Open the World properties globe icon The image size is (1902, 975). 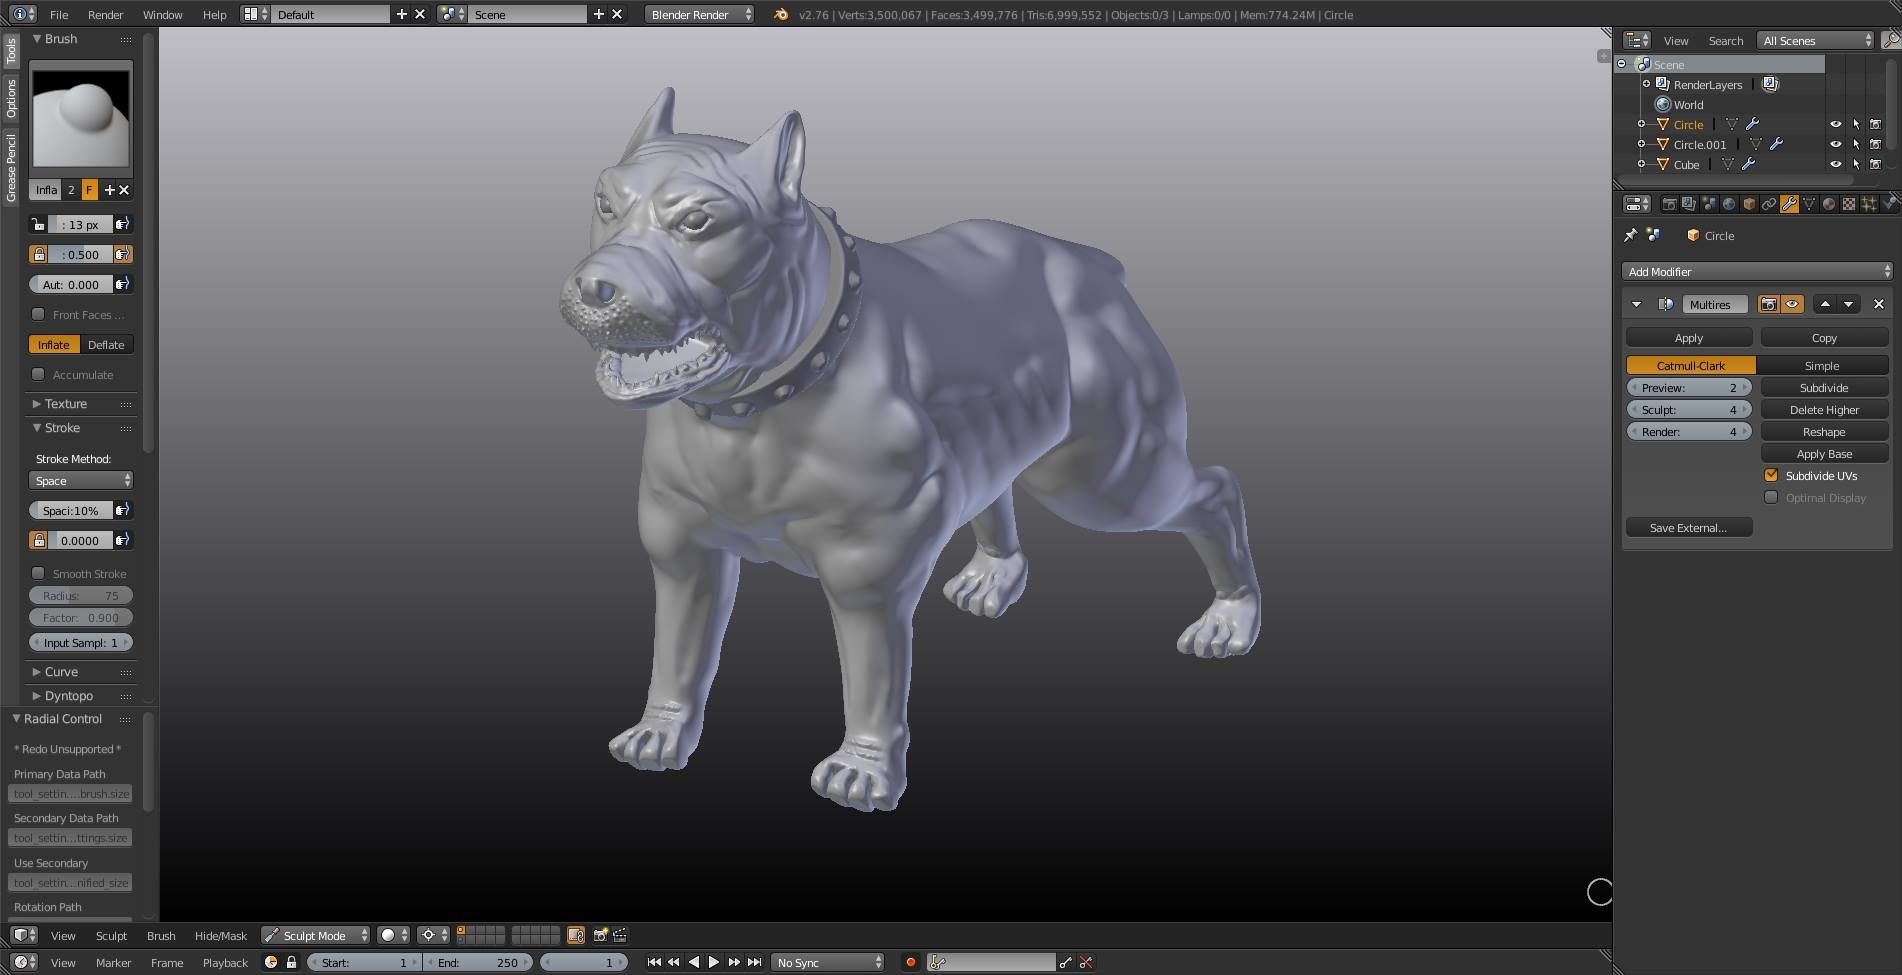(x=1727, y=203)
